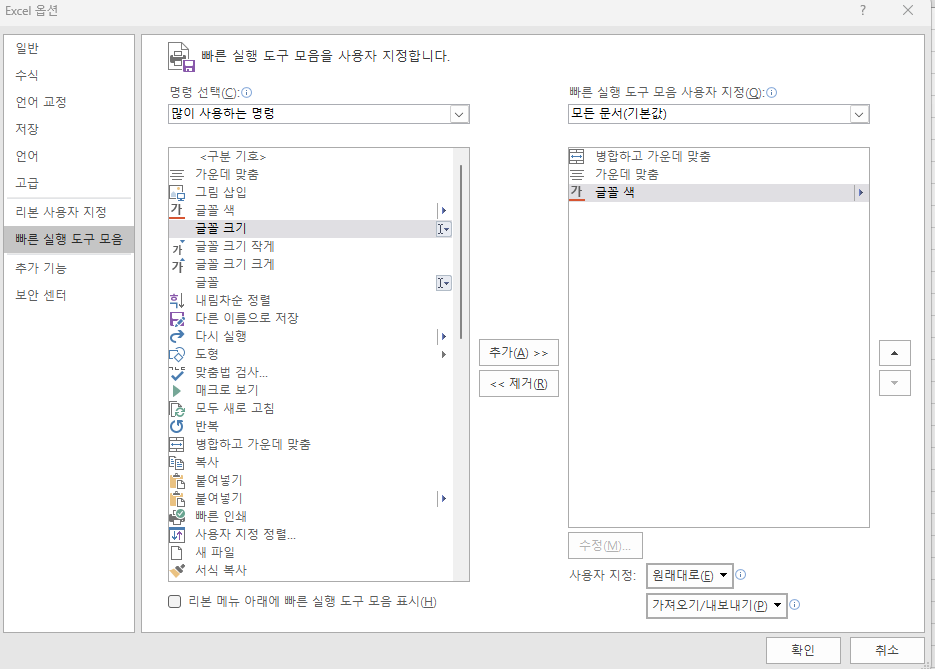Open the 원래대로 dropdown button
Image resolution: width=935 pixels, height=669 pixels.
coord(689,575)
